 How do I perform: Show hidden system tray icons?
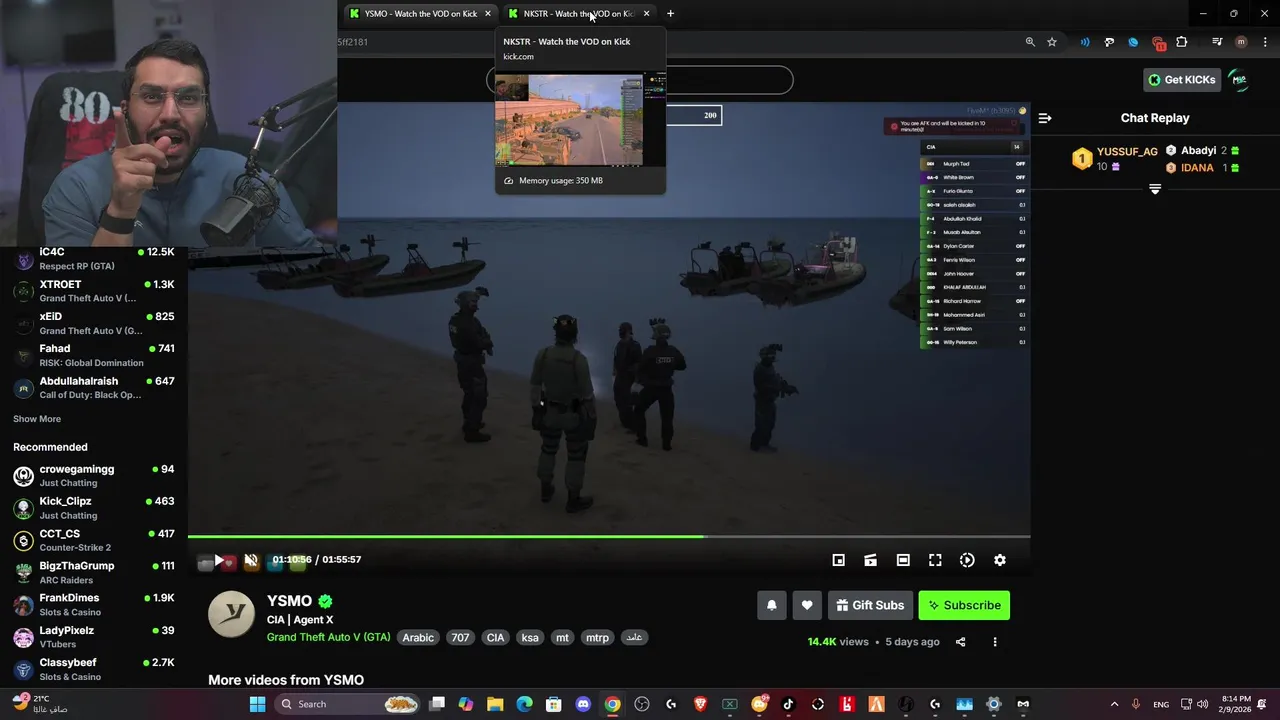[1114, 704]
